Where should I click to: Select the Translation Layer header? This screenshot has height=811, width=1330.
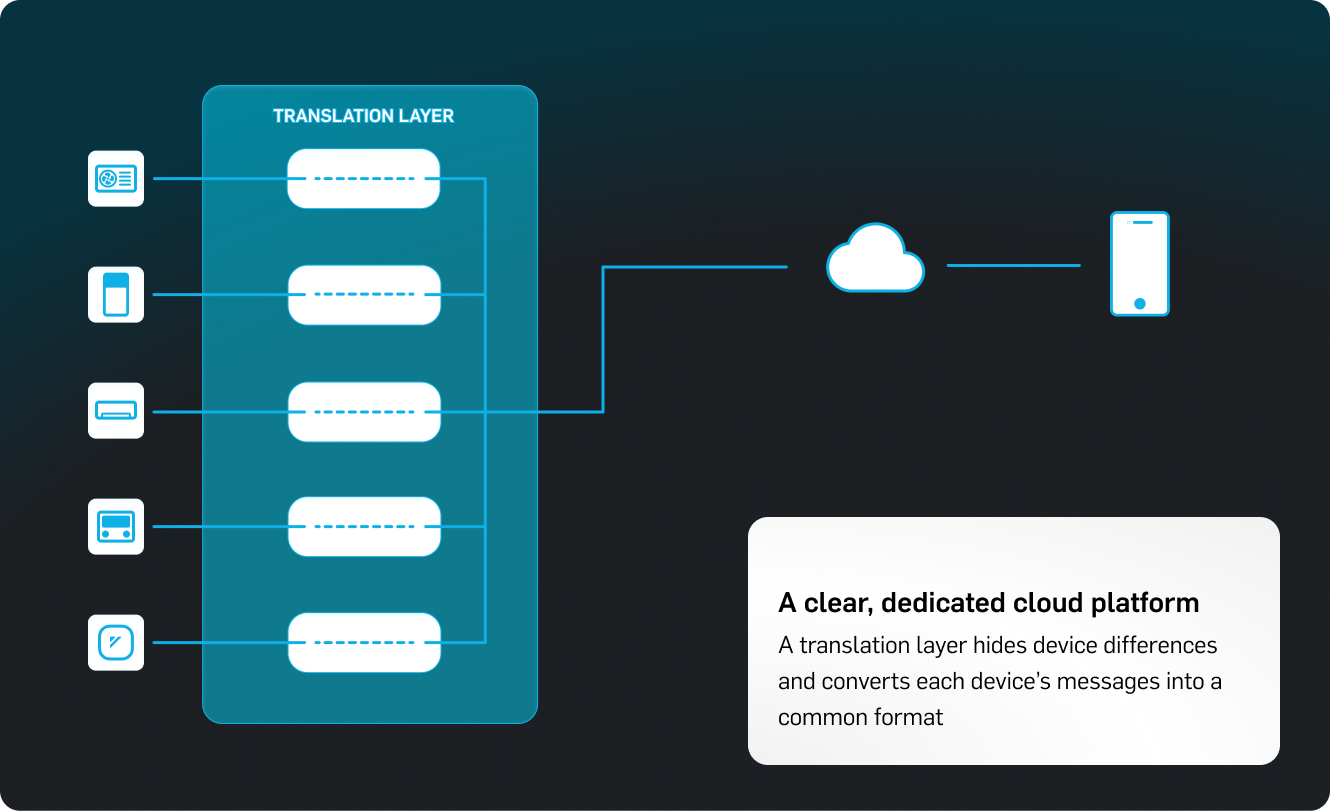point(362,116)
